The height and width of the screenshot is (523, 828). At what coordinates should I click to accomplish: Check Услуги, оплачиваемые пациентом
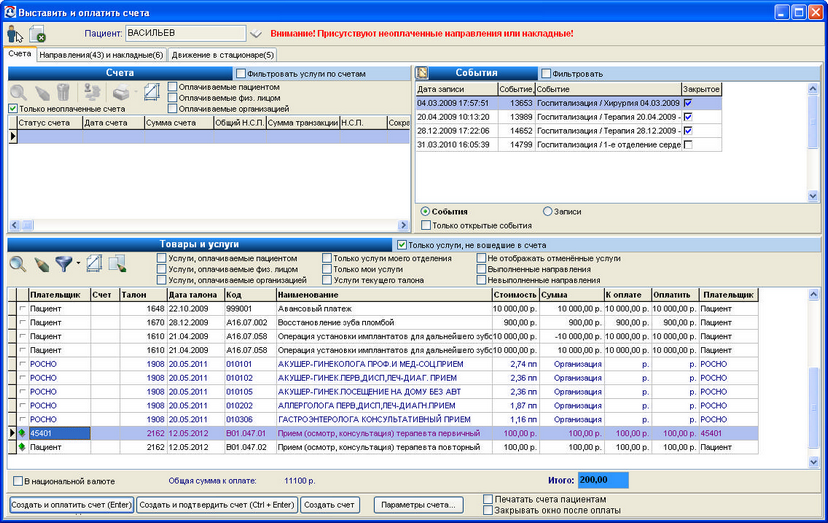[162, 258]
